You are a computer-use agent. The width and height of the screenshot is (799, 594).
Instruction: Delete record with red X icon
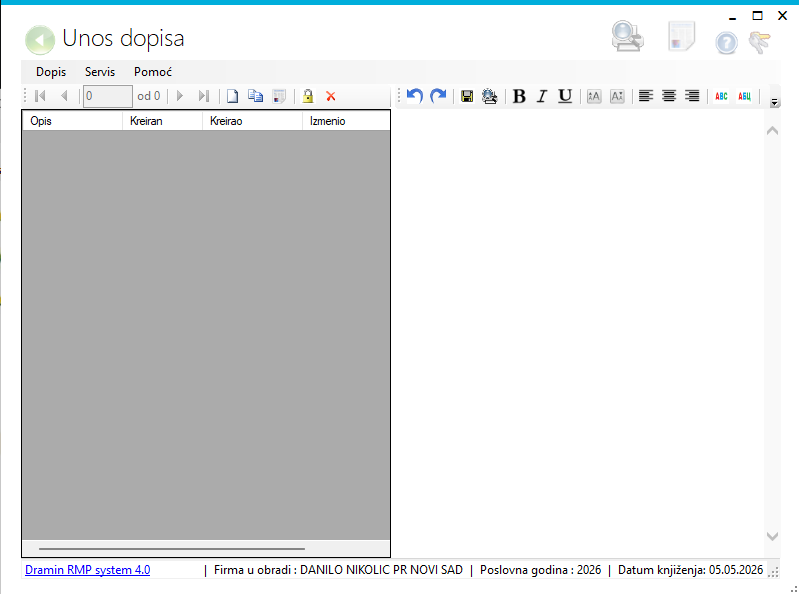pos(331,96)
